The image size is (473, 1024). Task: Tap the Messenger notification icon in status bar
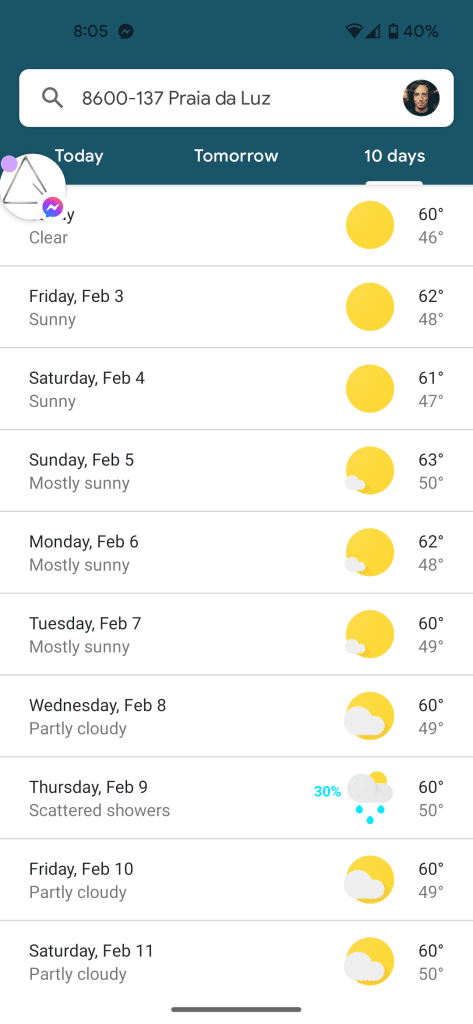pos(126,31)
